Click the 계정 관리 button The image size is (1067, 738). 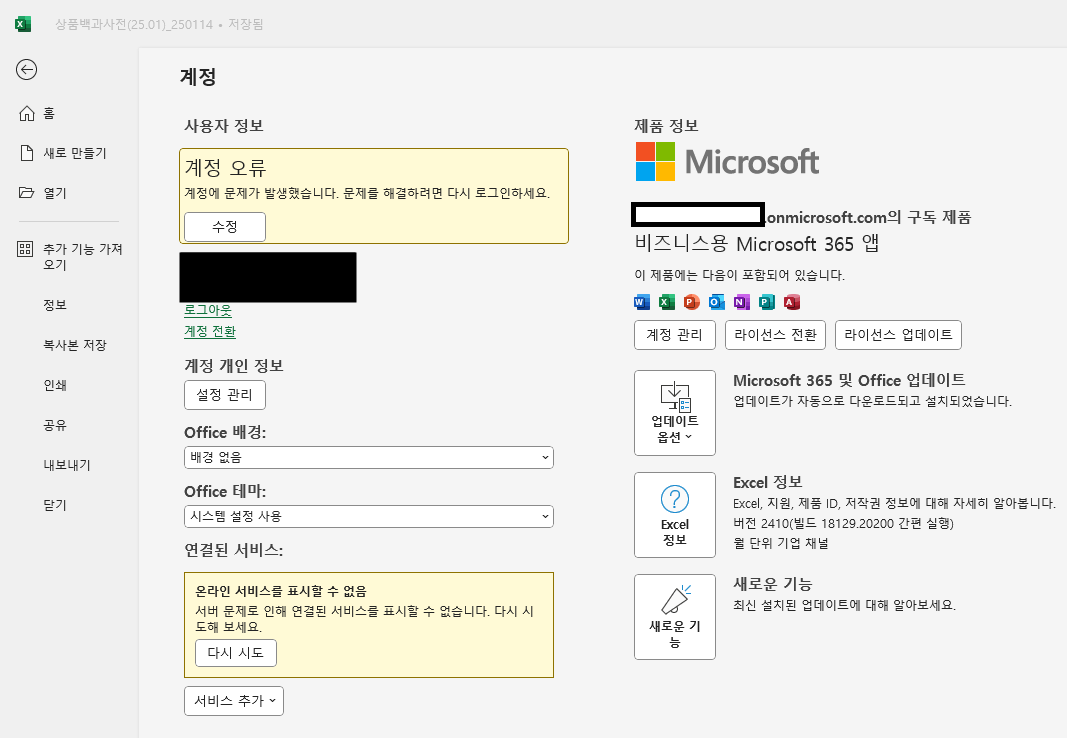[x=674, y=335]
